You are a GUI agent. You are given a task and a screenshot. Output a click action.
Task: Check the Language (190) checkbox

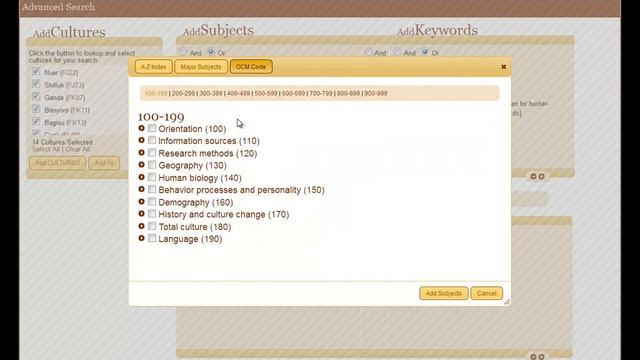152,238
